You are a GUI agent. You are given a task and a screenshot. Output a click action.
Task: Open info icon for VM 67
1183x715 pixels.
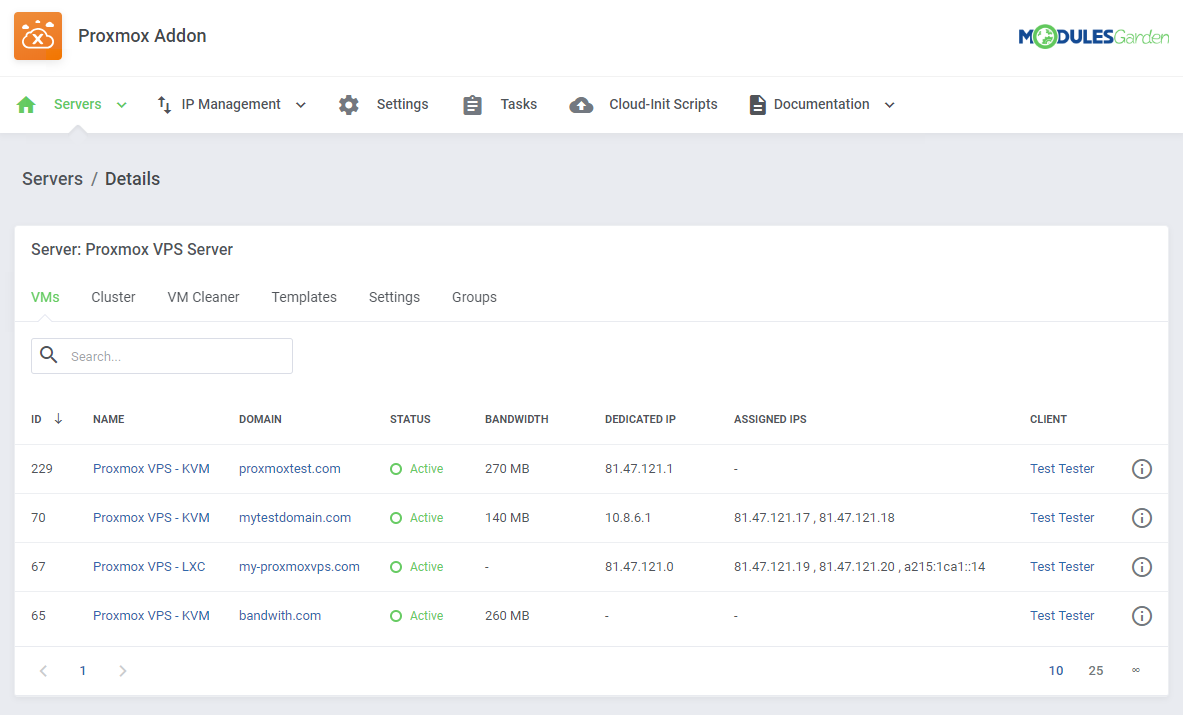coord(1142,566)
